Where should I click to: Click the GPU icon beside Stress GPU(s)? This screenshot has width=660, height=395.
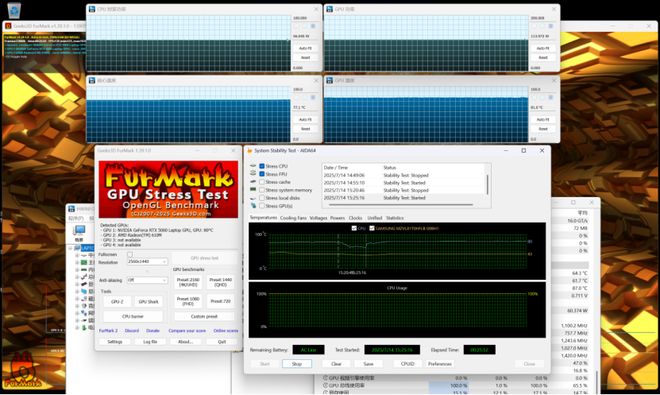point(253,206)
